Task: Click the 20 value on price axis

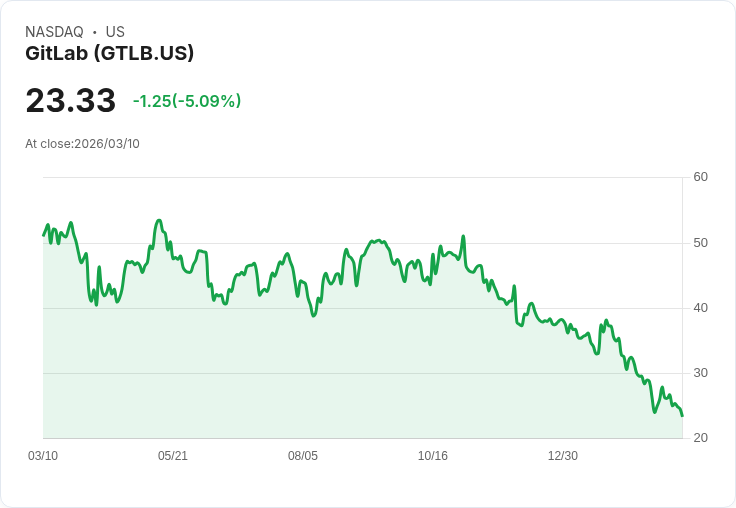Action: click(700, 438)
